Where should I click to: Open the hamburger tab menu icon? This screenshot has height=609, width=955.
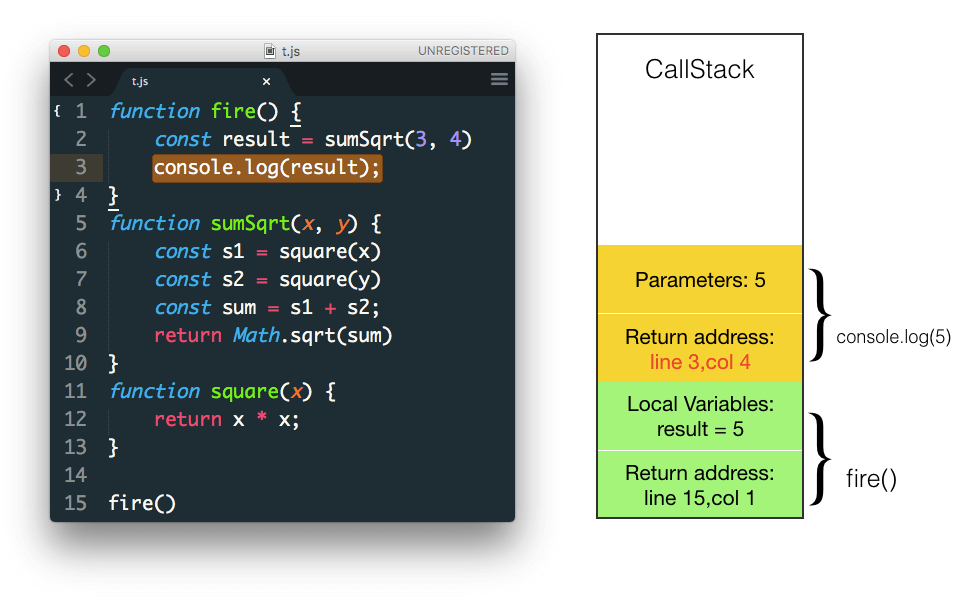499,79
